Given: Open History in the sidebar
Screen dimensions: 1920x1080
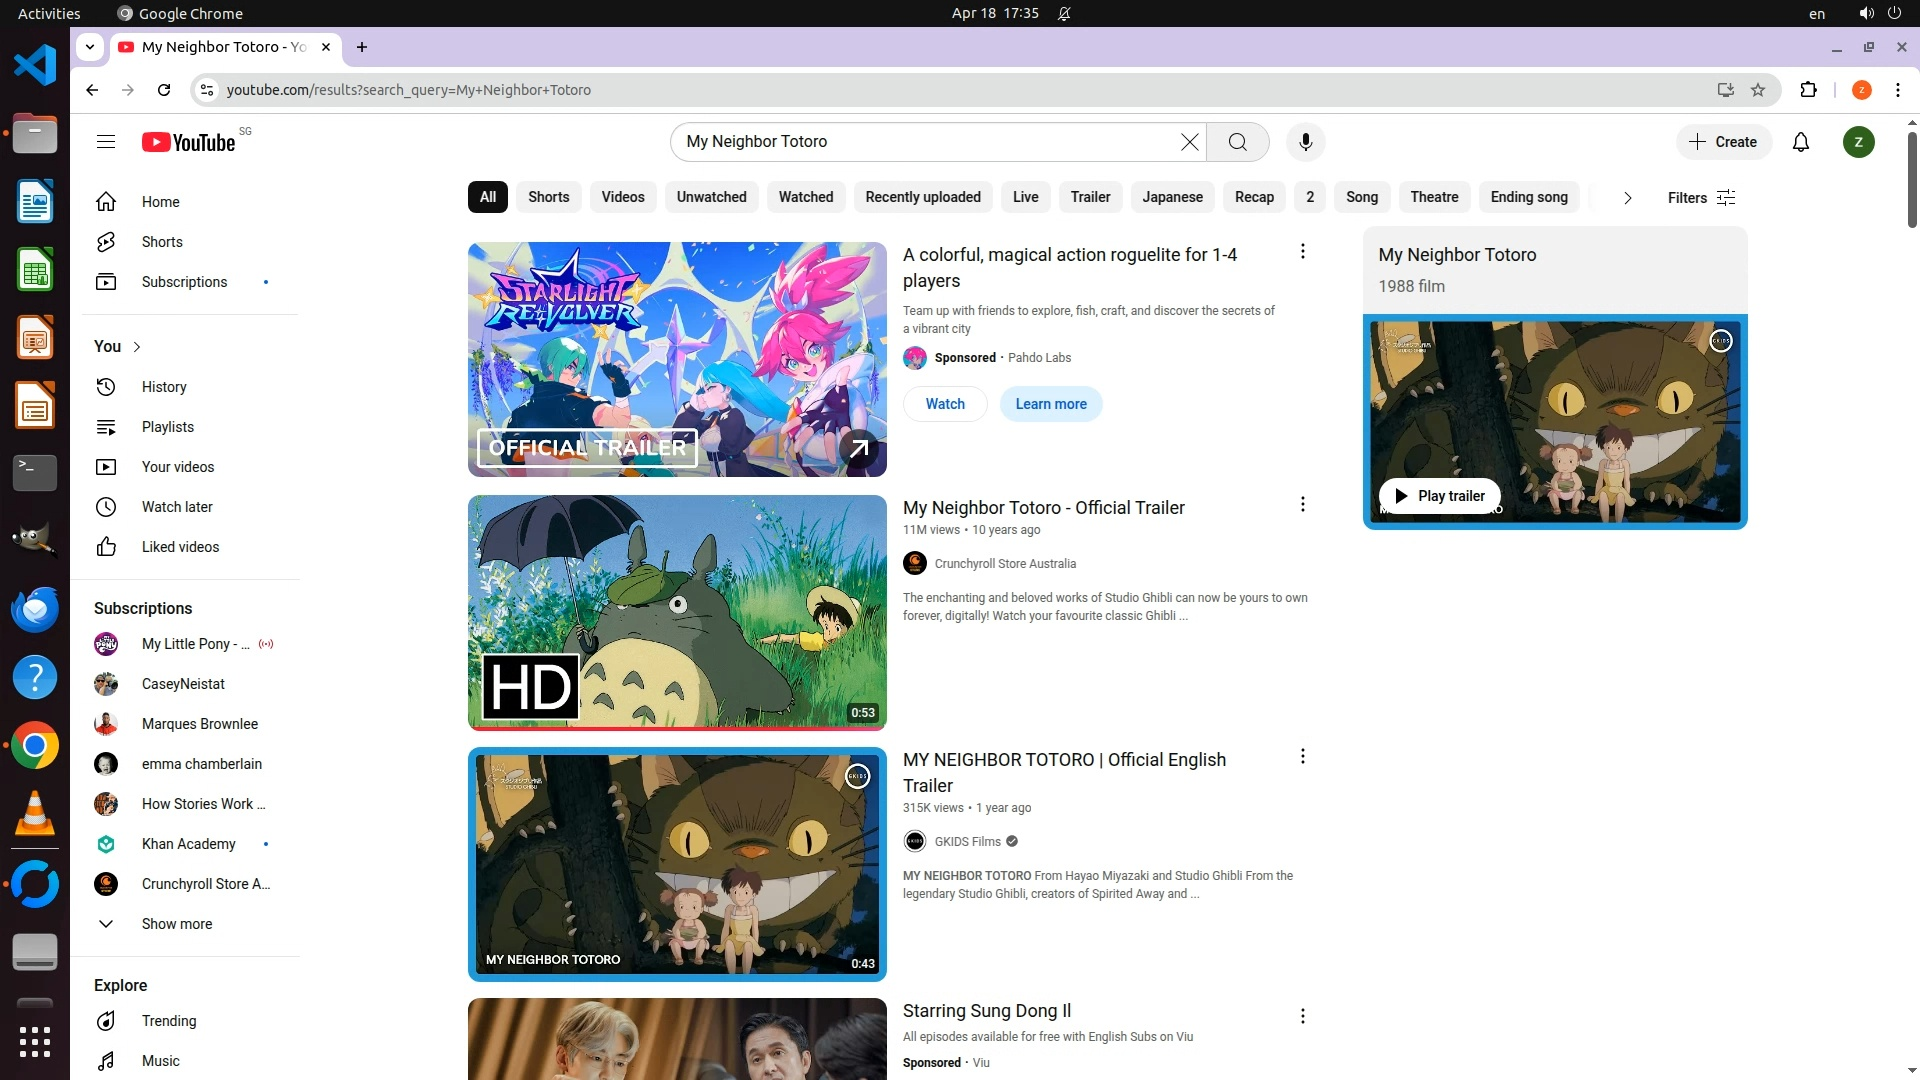Looking at the screenshot, I should 163,387.
